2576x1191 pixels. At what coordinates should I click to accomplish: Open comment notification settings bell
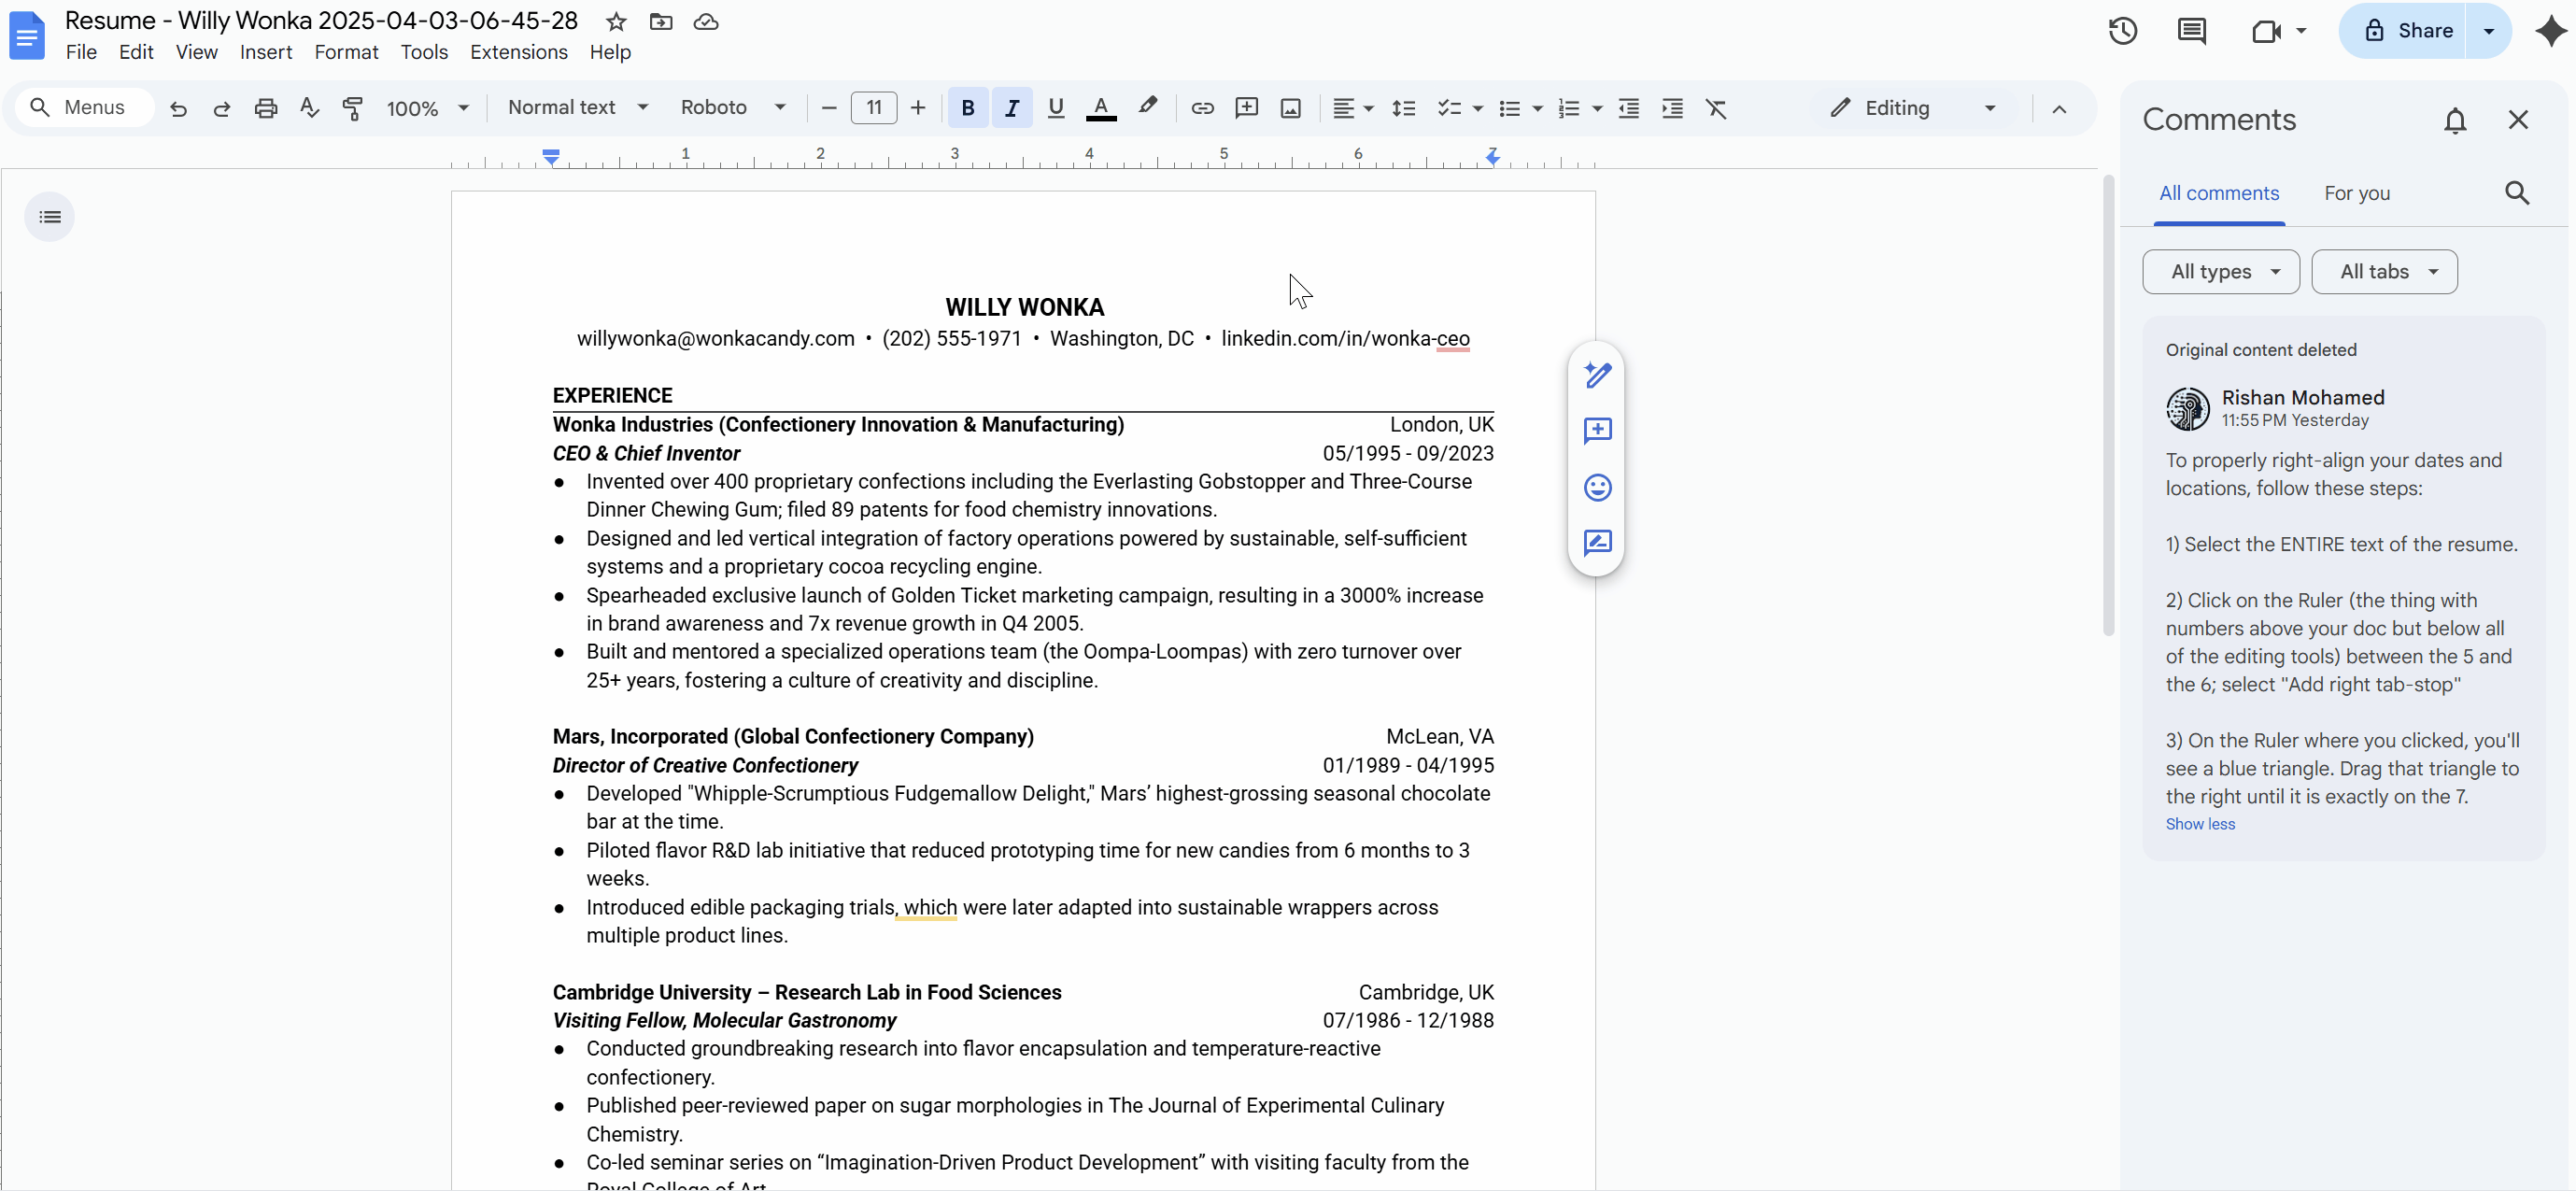coord(2455,121)
